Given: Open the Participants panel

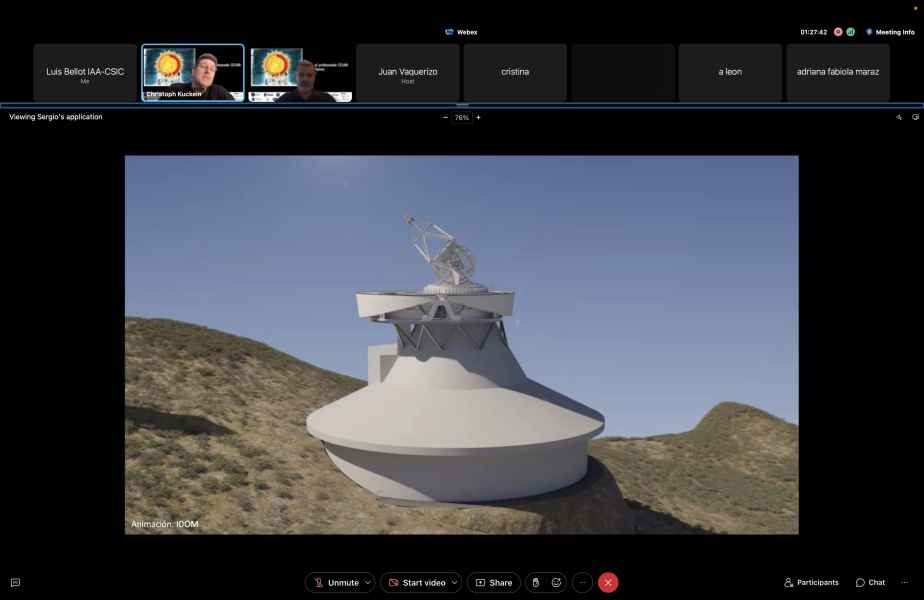Looking at the screenshot, I should (812, 582).
